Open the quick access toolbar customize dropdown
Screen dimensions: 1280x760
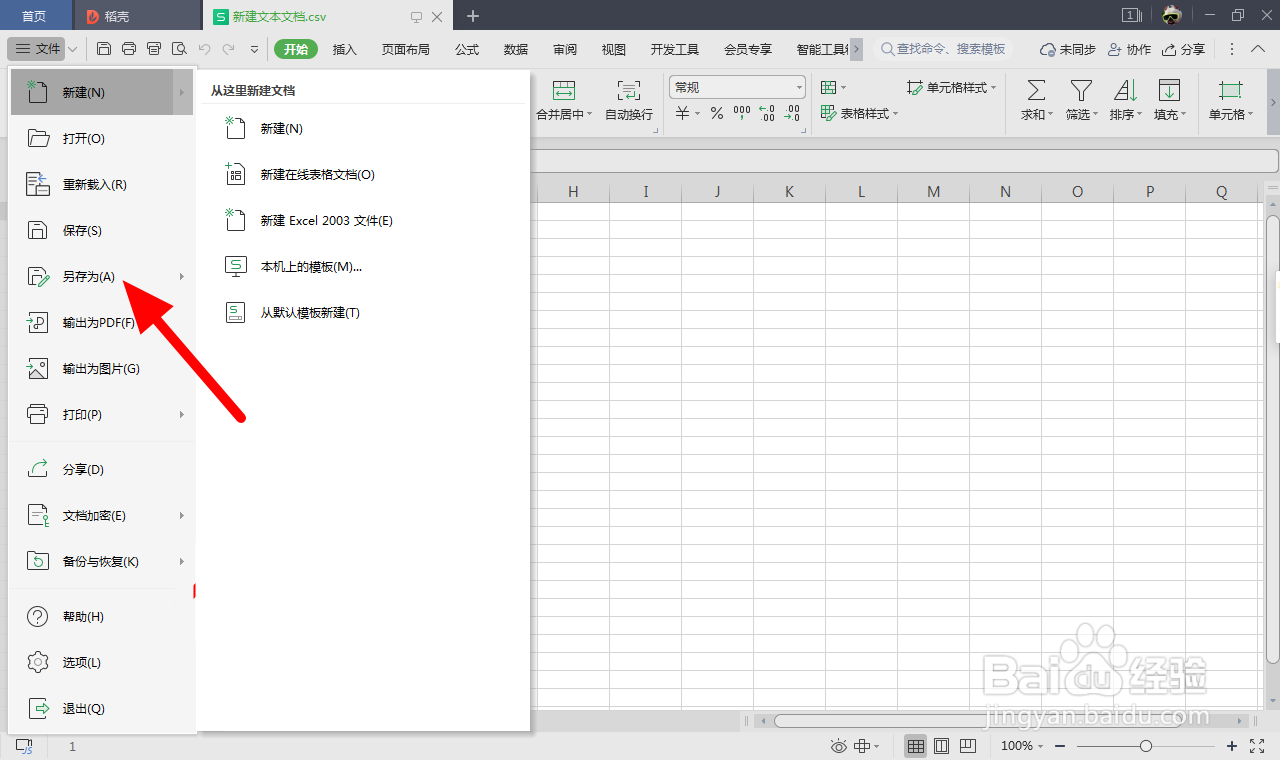pyautogui.click(x=254, y=49)
